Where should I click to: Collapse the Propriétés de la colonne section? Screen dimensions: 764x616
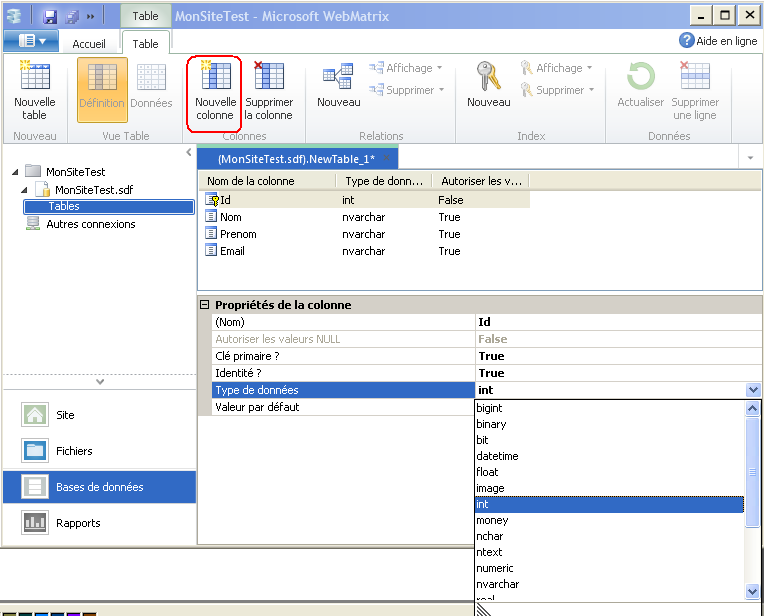click(205, 306)
